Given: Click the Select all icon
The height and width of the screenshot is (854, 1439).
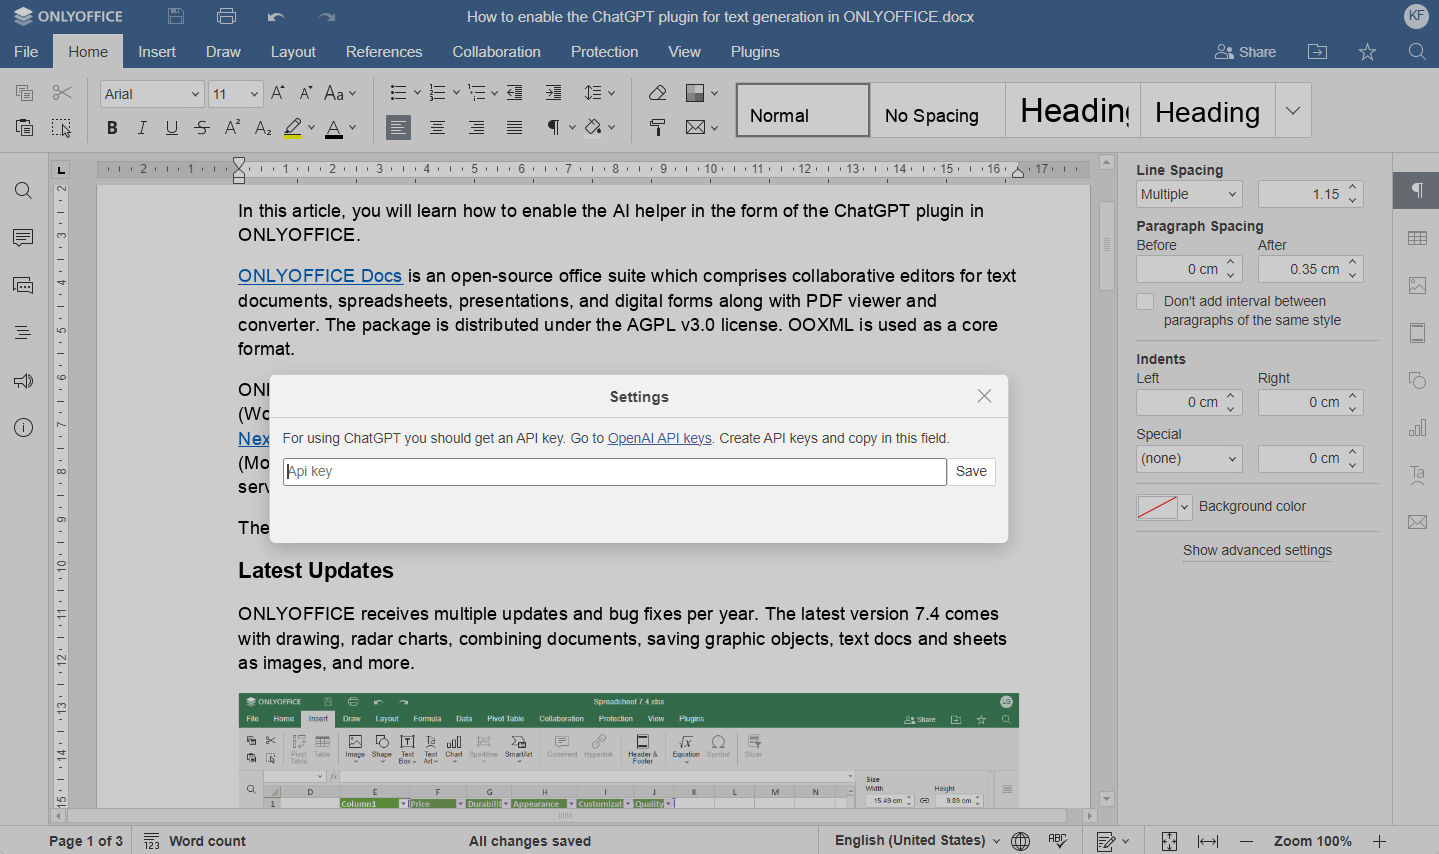Looking at the screenshot, I should pyautogui.click(x=62, y=128).
